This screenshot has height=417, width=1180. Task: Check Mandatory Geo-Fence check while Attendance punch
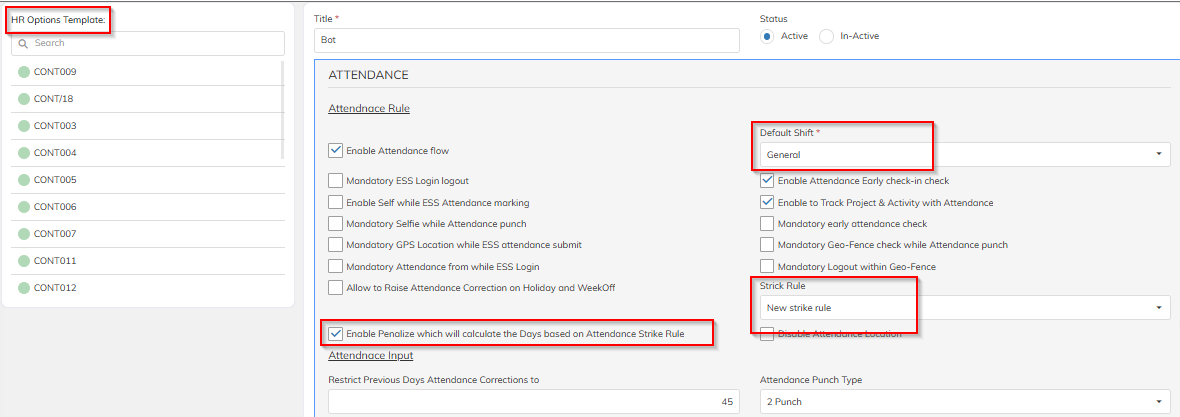pos(767,245)
